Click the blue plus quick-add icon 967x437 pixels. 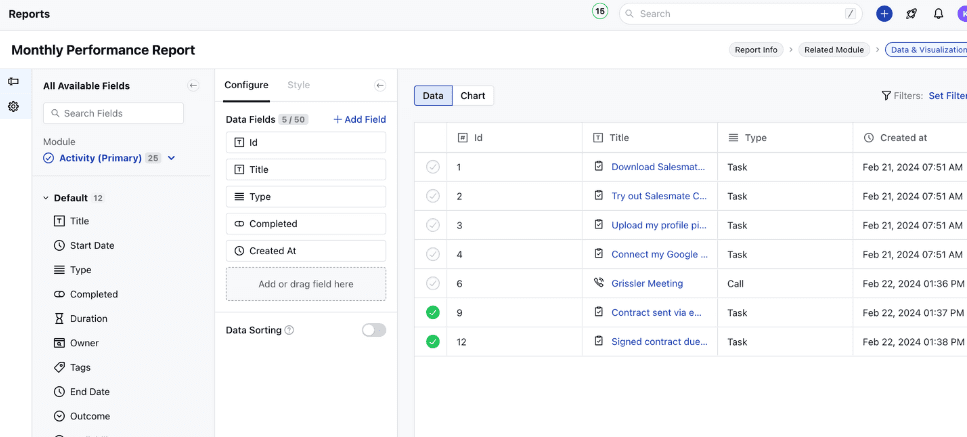[884, 14]
